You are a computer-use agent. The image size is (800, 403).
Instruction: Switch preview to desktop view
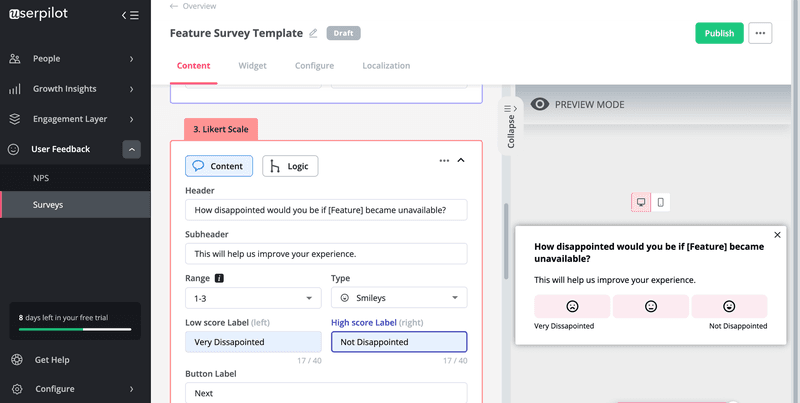[641, 203]
